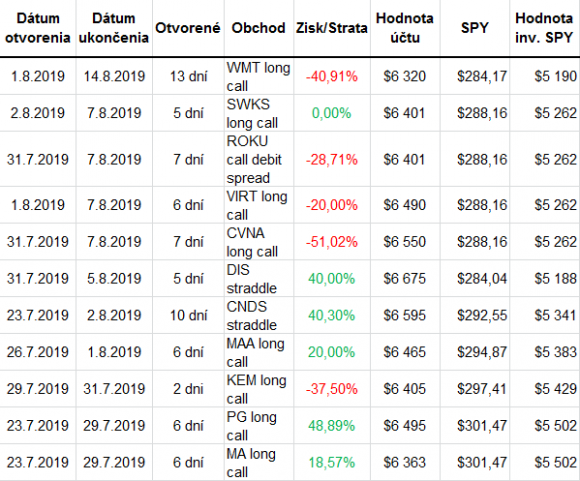Viewport: 580px width, 481px height.
Task: Click the 'Obchod' column header
Action: (x=258, y=28)
